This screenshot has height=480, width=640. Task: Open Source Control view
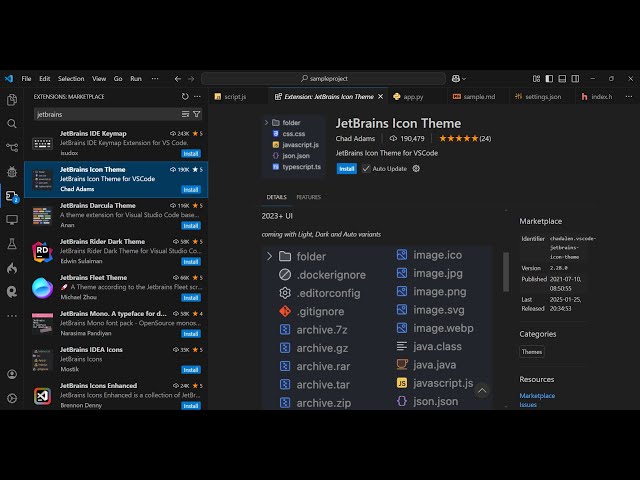pyautogui.click(x=12, y=148)
